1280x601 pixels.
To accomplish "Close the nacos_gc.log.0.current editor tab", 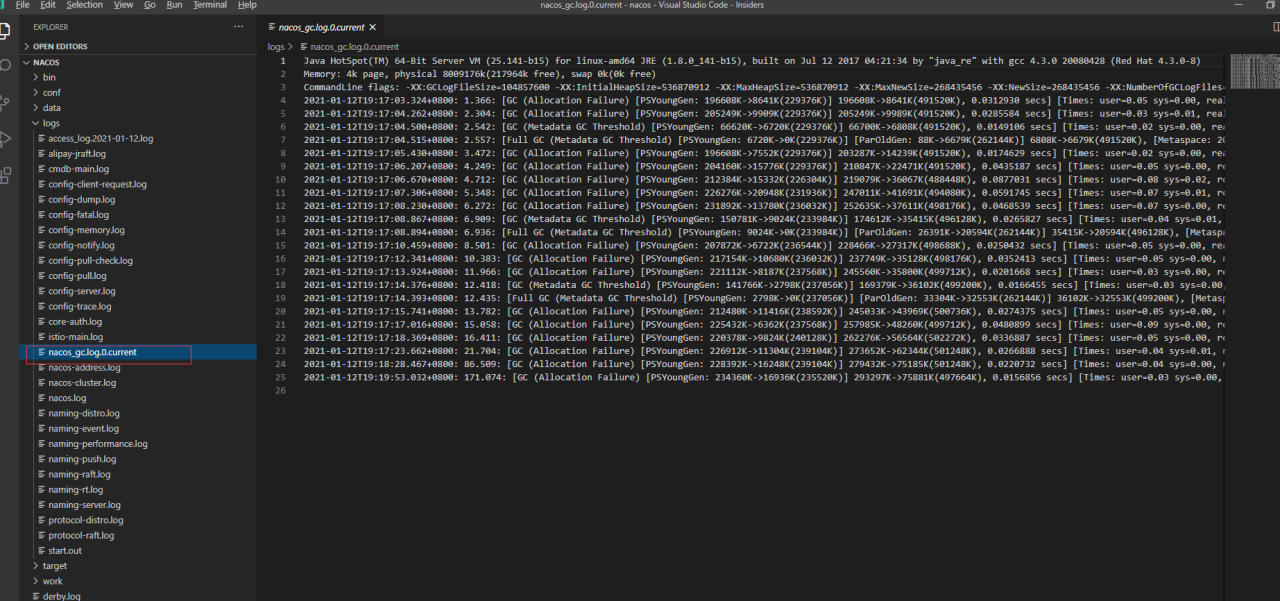I will point(373,27).
